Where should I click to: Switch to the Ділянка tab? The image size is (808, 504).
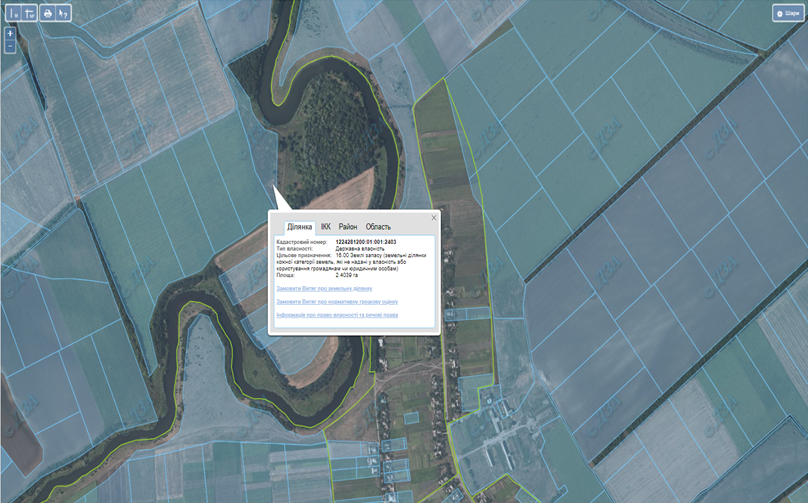300,227
